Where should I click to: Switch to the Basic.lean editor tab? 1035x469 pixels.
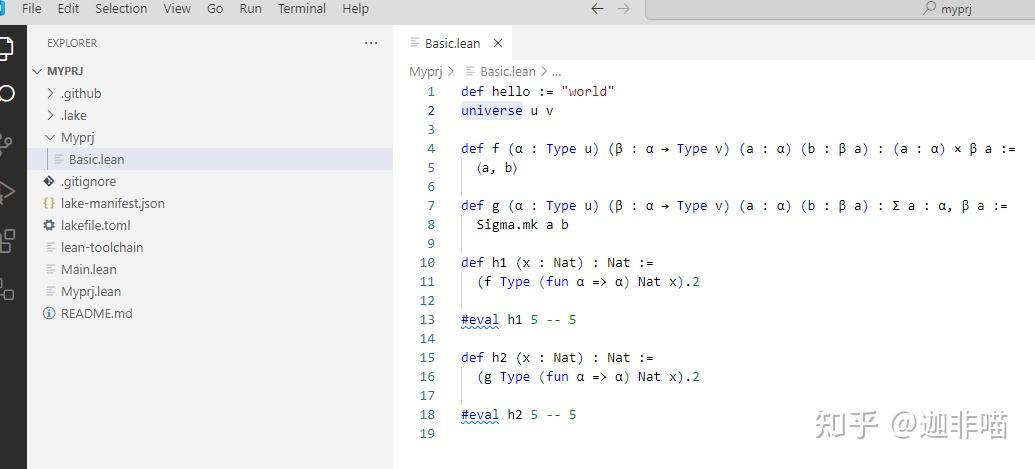click(453, 43)
